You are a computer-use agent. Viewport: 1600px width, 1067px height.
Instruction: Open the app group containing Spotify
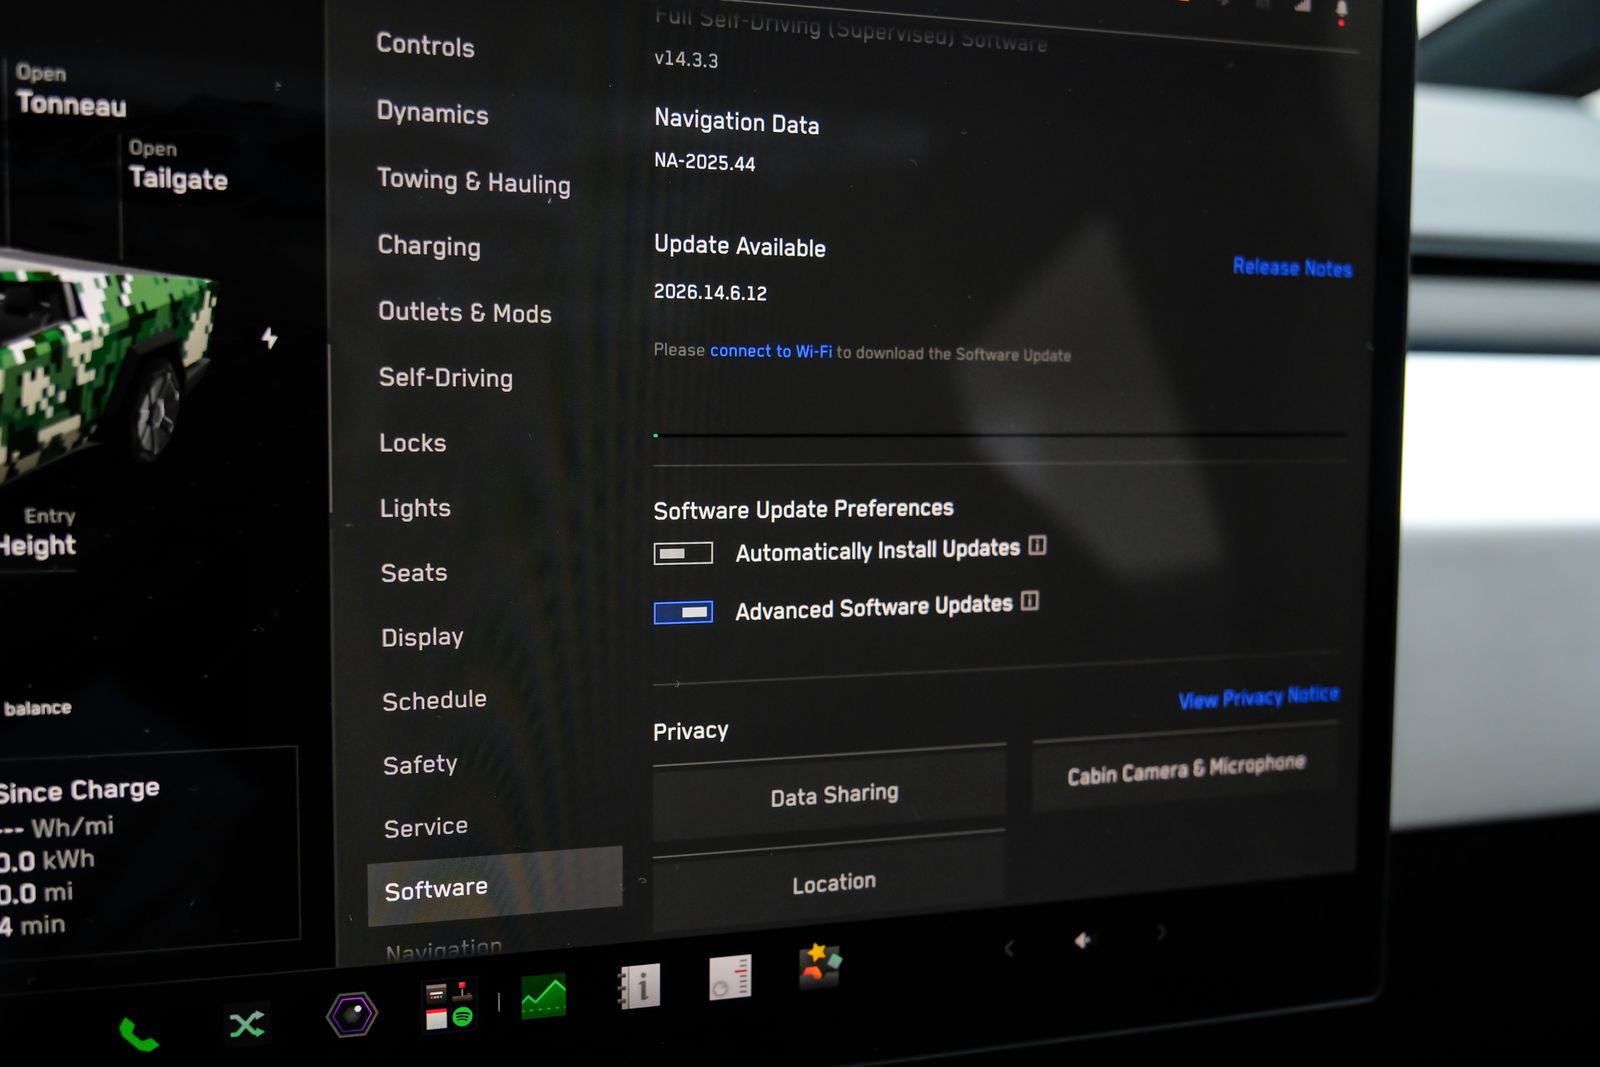pyautogui.click(x=450, y=1005)
